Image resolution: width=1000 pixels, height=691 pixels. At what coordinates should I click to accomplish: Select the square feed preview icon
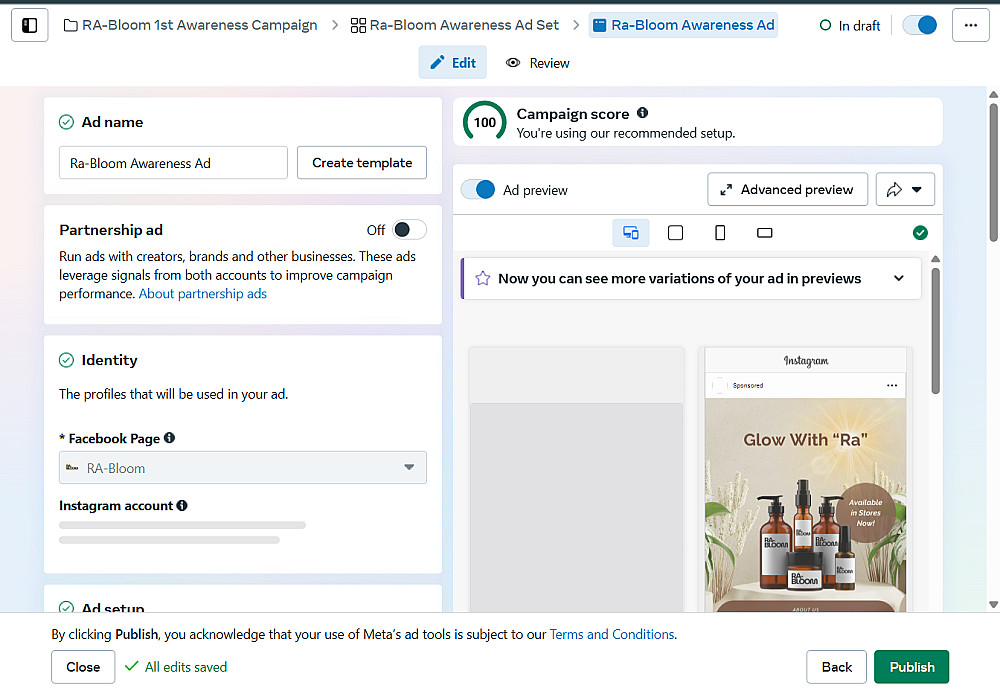point(675,233)
